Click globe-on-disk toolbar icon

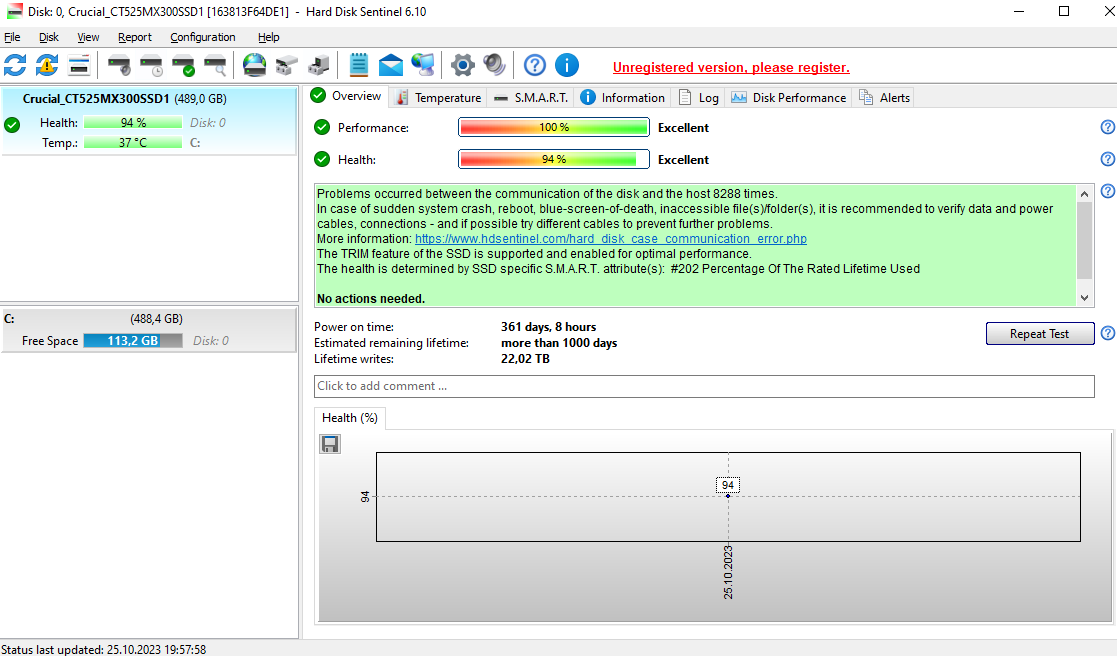point(254,66)
